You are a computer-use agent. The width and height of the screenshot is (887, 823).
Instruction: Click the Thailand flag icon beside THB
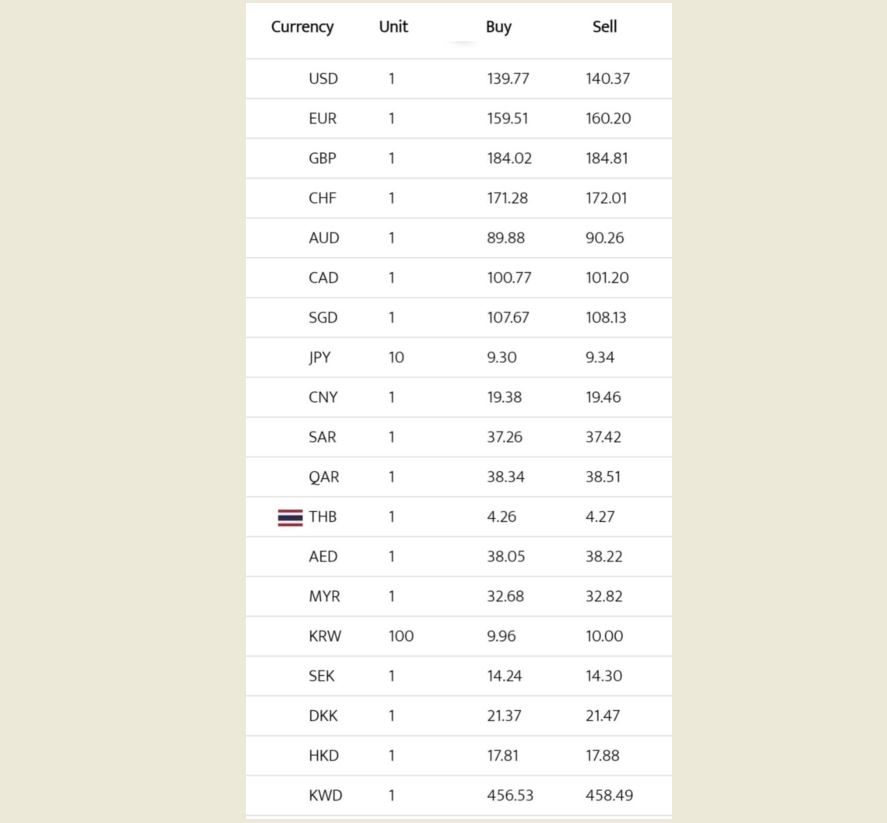[x=290, y=517]
